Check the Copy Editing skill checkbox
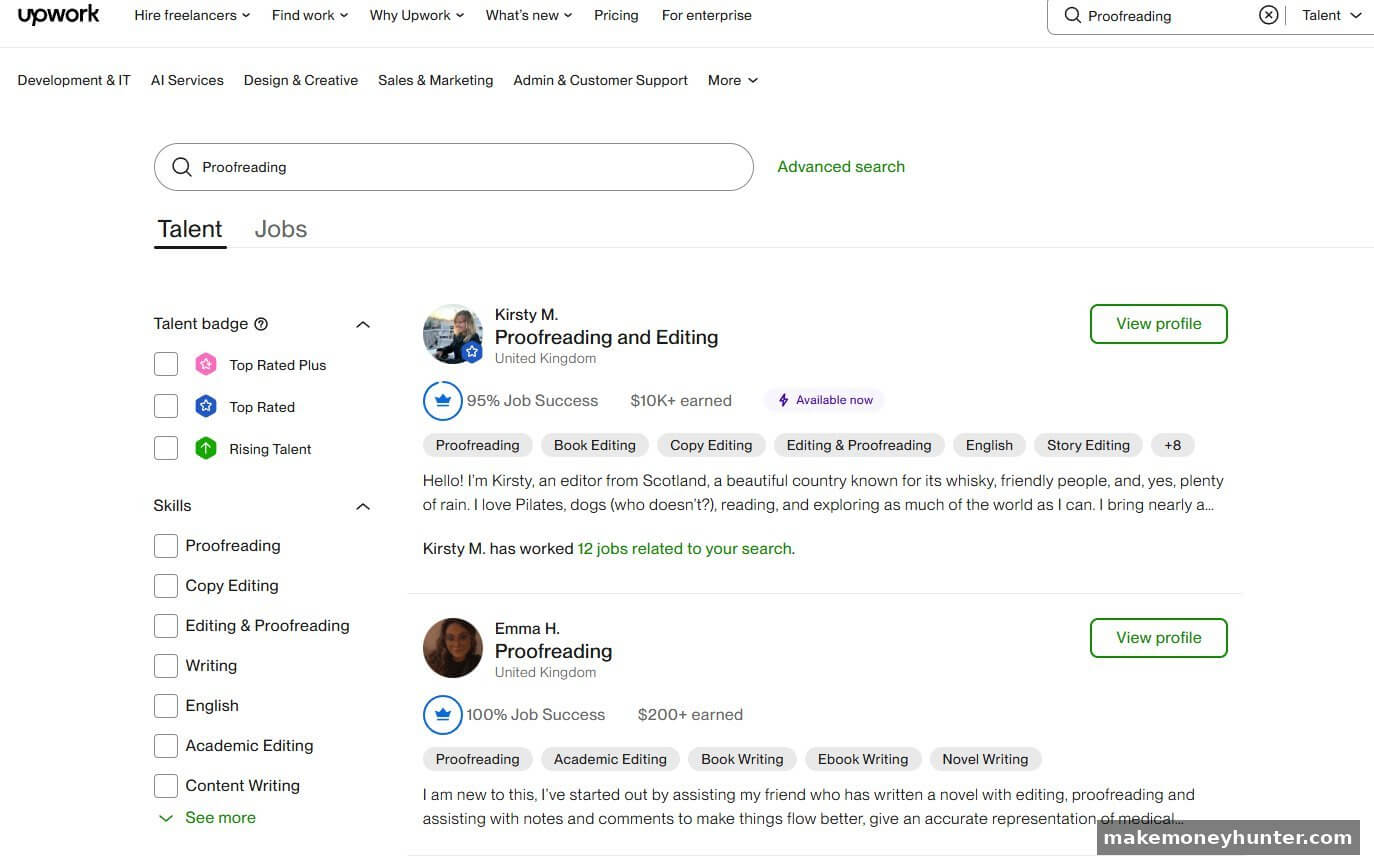The height and width of the screenshot is (865, 1374). 166,586
